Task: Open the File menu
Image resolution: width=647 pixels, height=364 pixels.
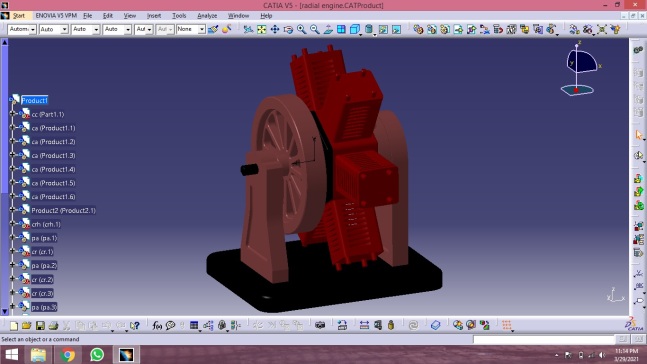Action: tap(87, 16)
